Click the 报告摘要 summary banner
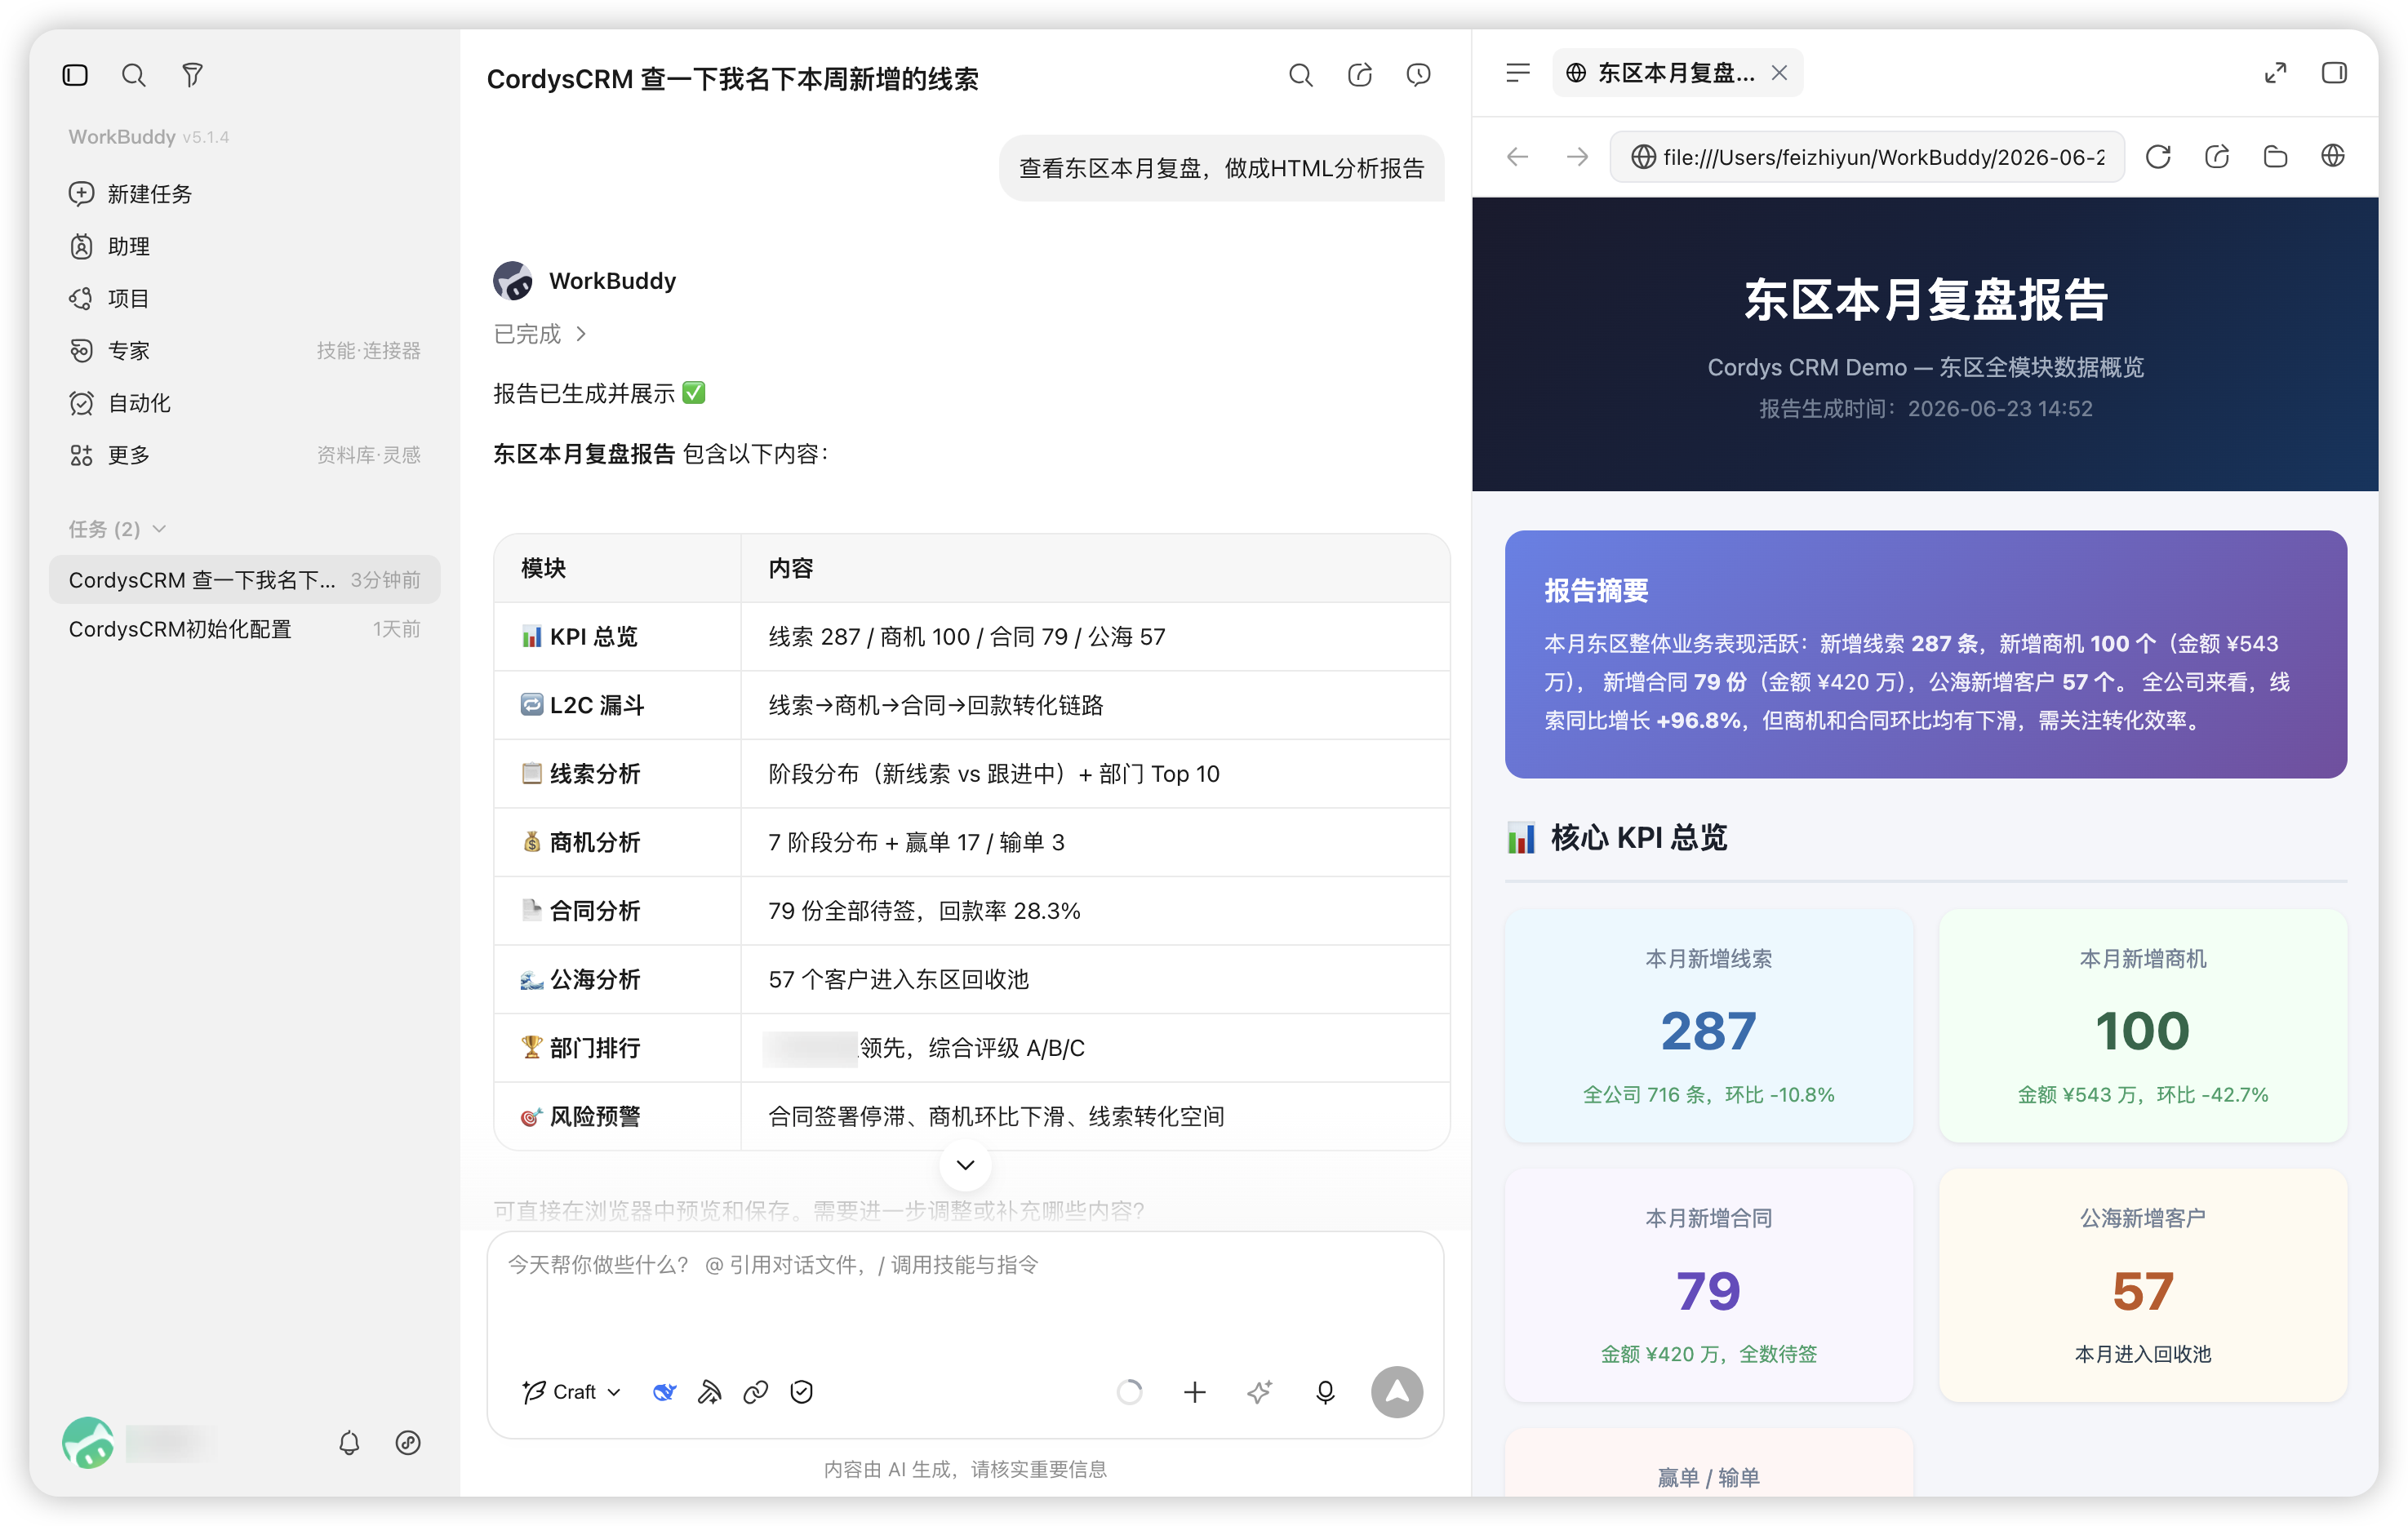Viewport: 2408px width, 1526px height. click(1925, 654)
